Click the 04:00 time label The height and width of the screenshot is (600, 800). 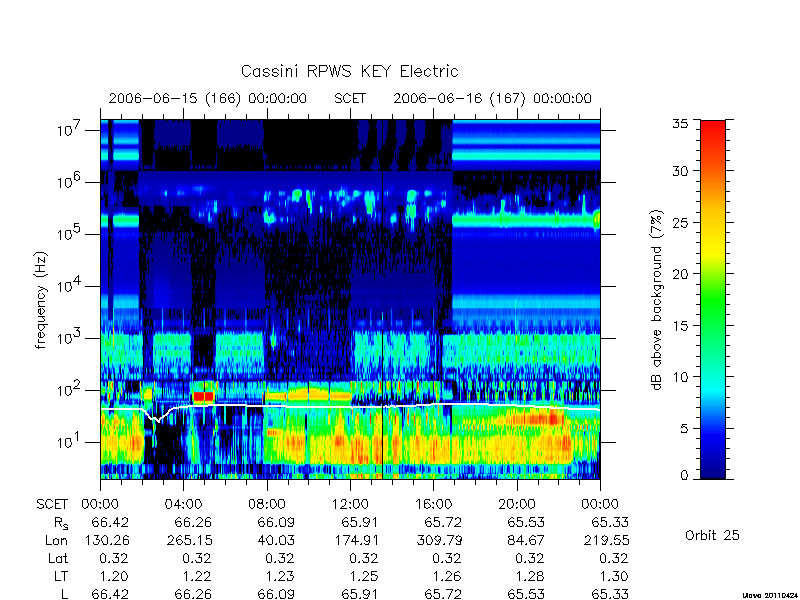click(183, 504)
